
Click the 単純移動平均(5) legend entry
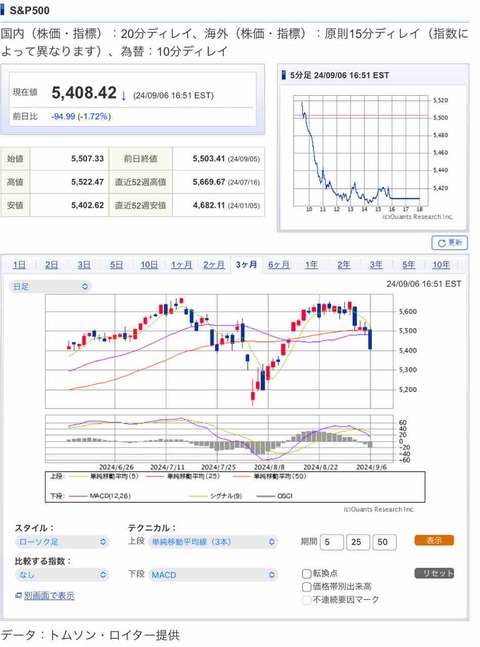point(104,476)
